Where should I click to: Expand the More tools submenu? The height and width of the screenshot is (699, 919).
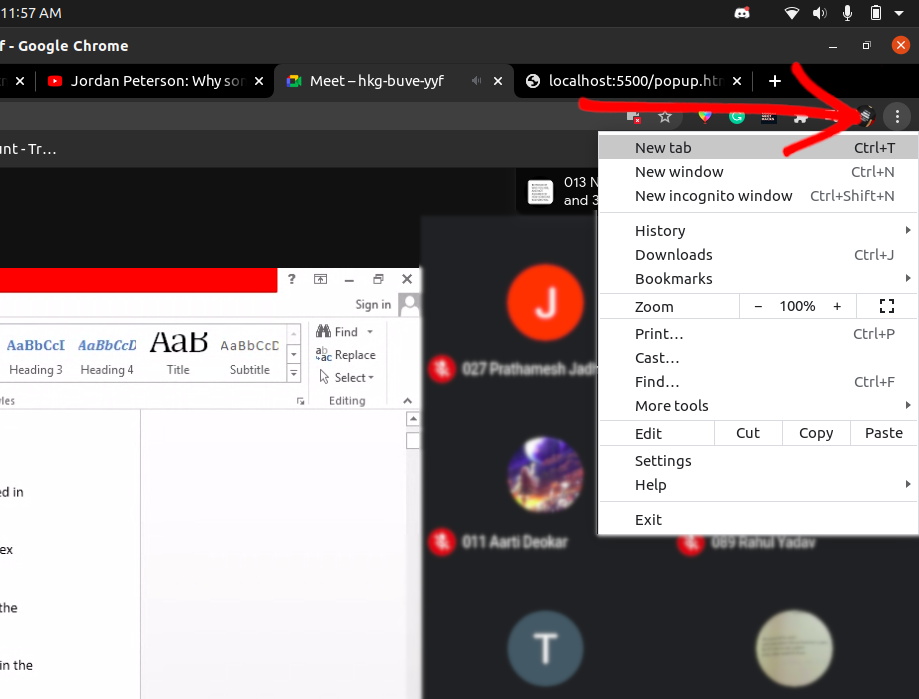[758, 406]
